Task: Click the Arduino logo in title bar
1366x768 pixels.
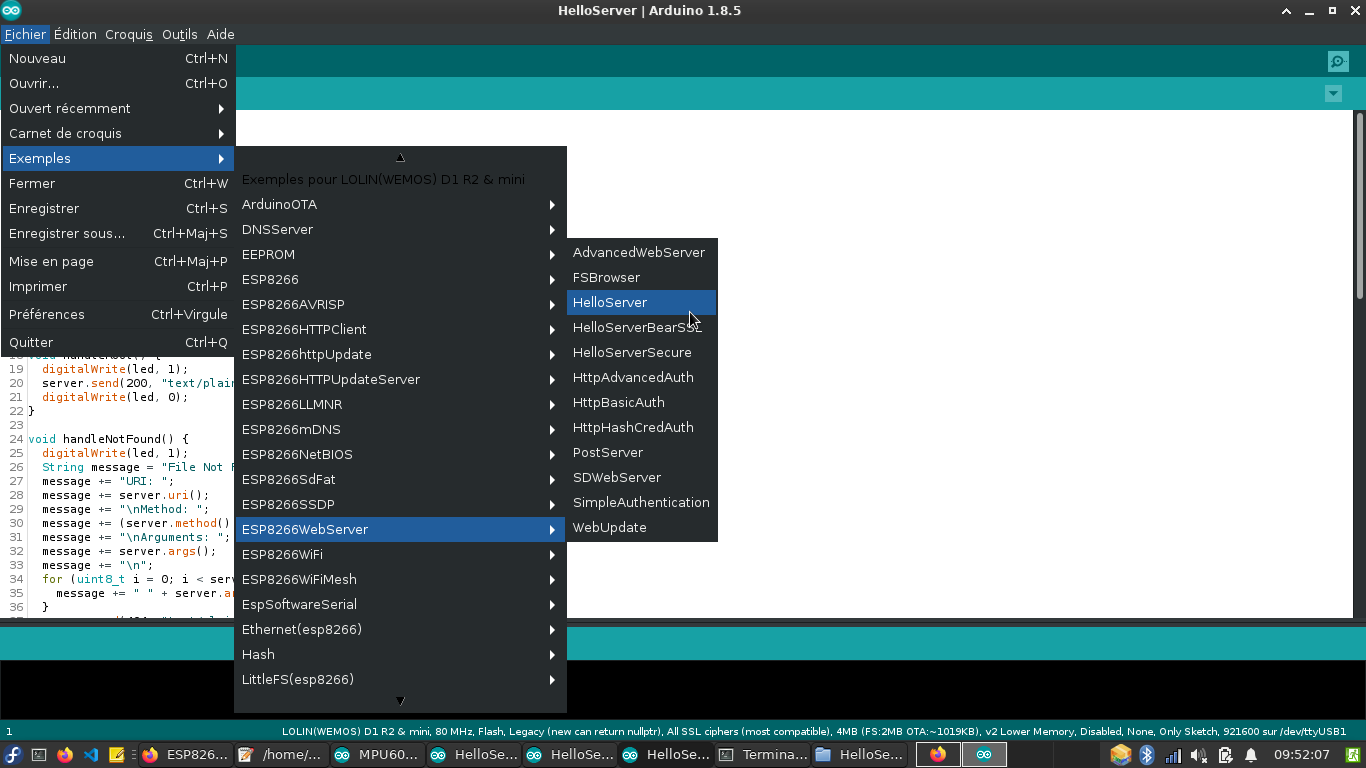Action: pyautogui.click(x=11, y=11)
